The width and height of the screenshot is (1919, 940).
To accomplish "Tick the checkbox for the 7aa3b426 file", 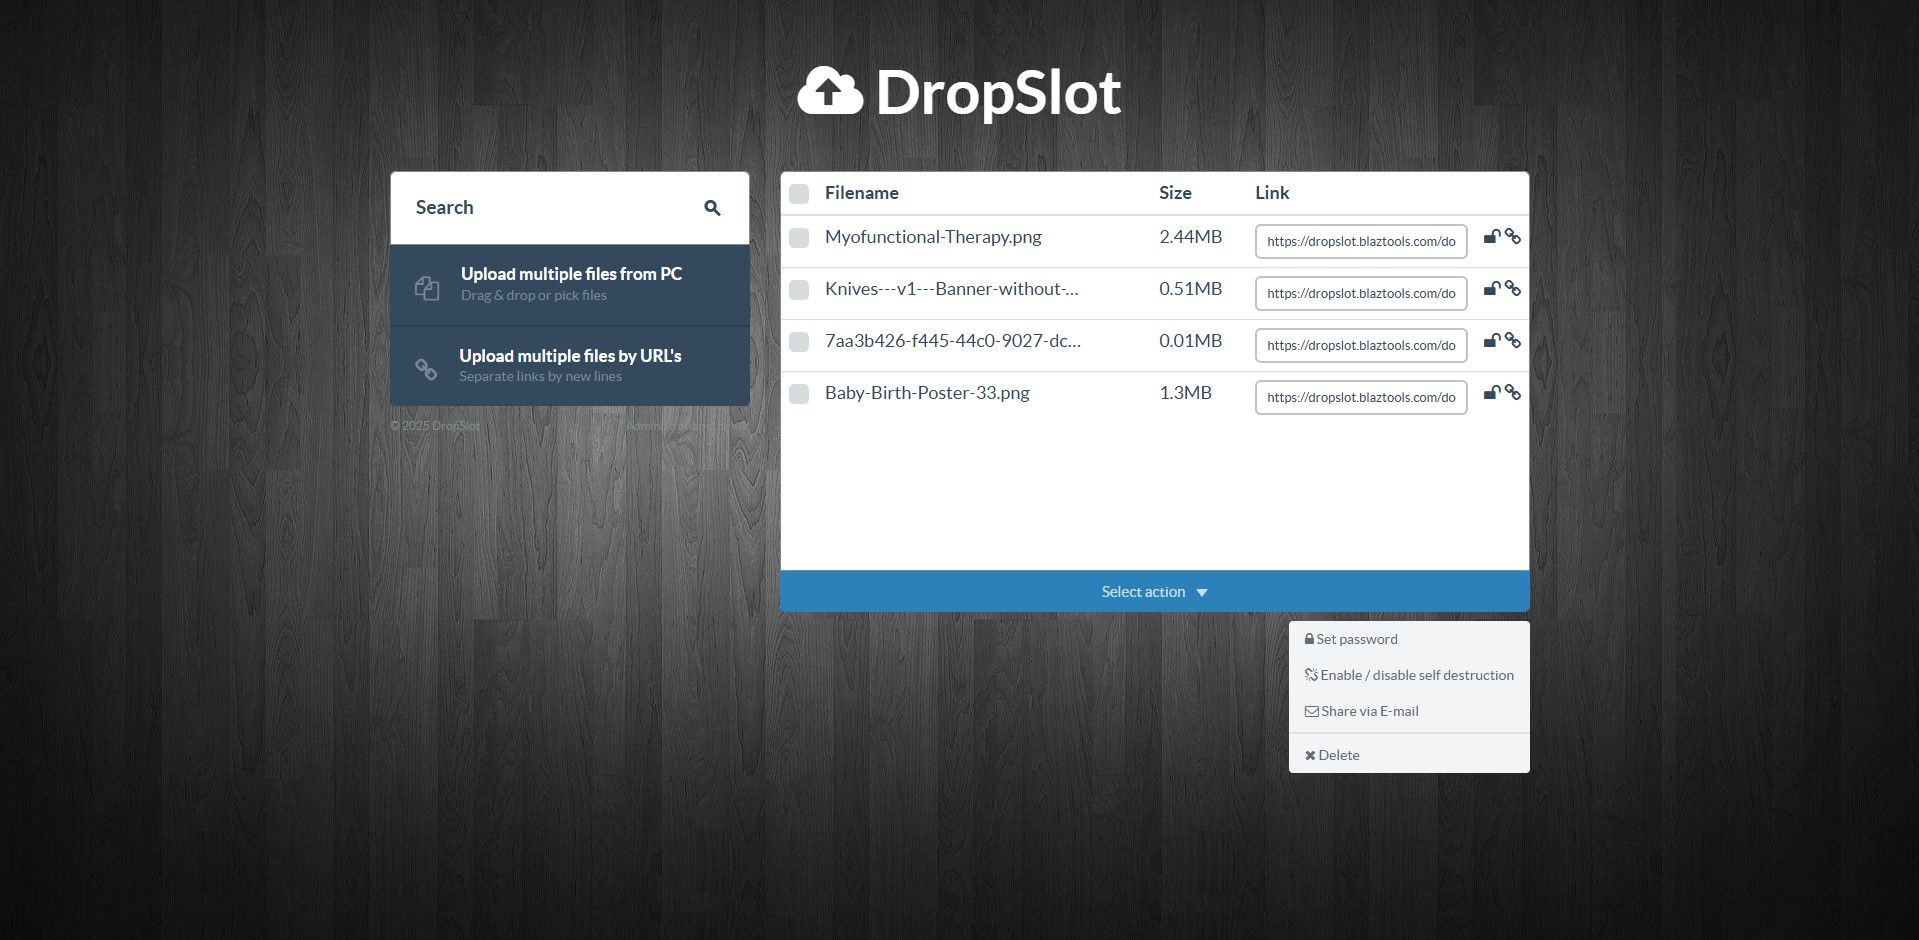I will 799,342.
